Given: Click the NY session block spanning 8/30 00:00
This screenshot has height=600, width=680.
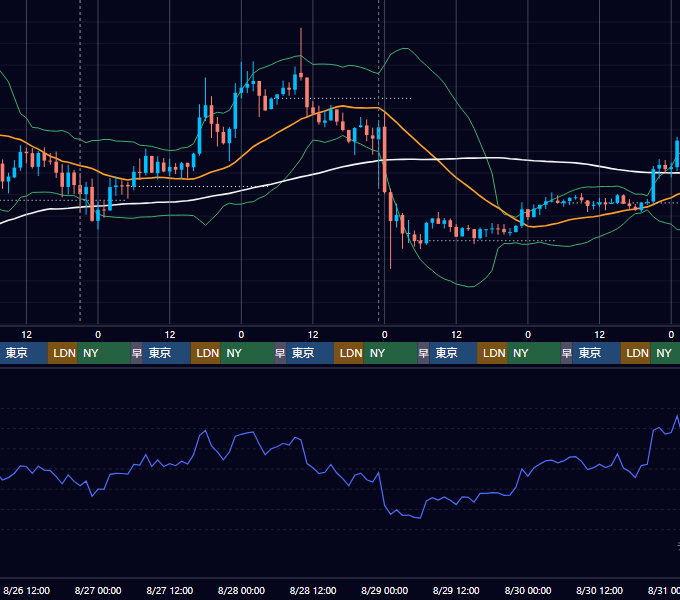Looking at the screenshot, I should tap(534, 353).
